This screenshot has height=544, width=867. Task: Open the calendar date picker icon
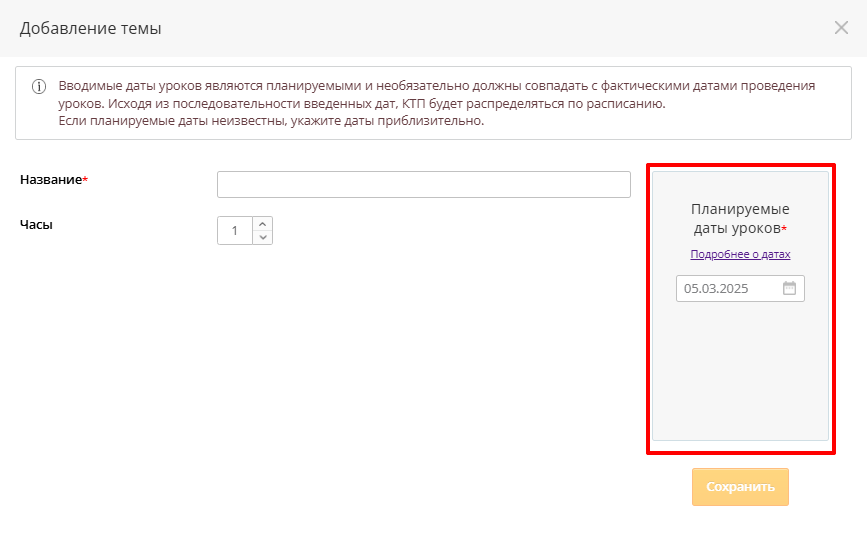(789, 289)
